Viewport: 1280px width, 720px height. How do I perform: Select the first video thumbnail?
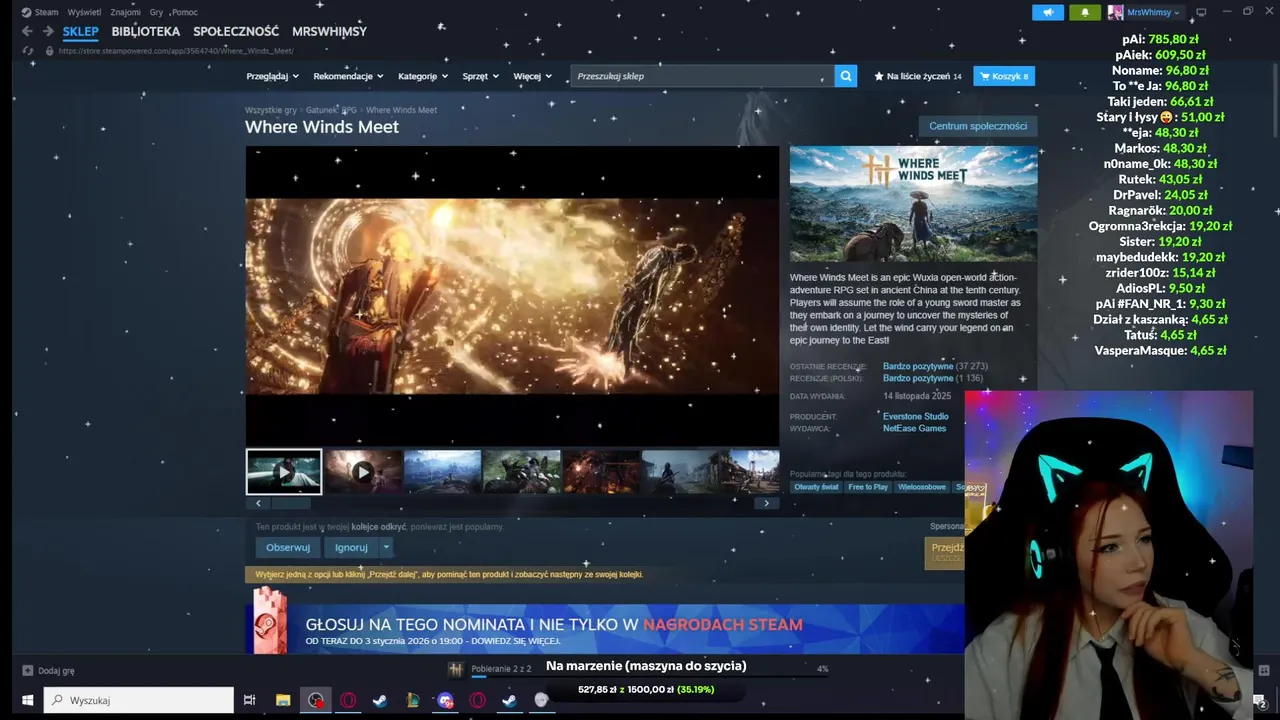tap(284, 472)
